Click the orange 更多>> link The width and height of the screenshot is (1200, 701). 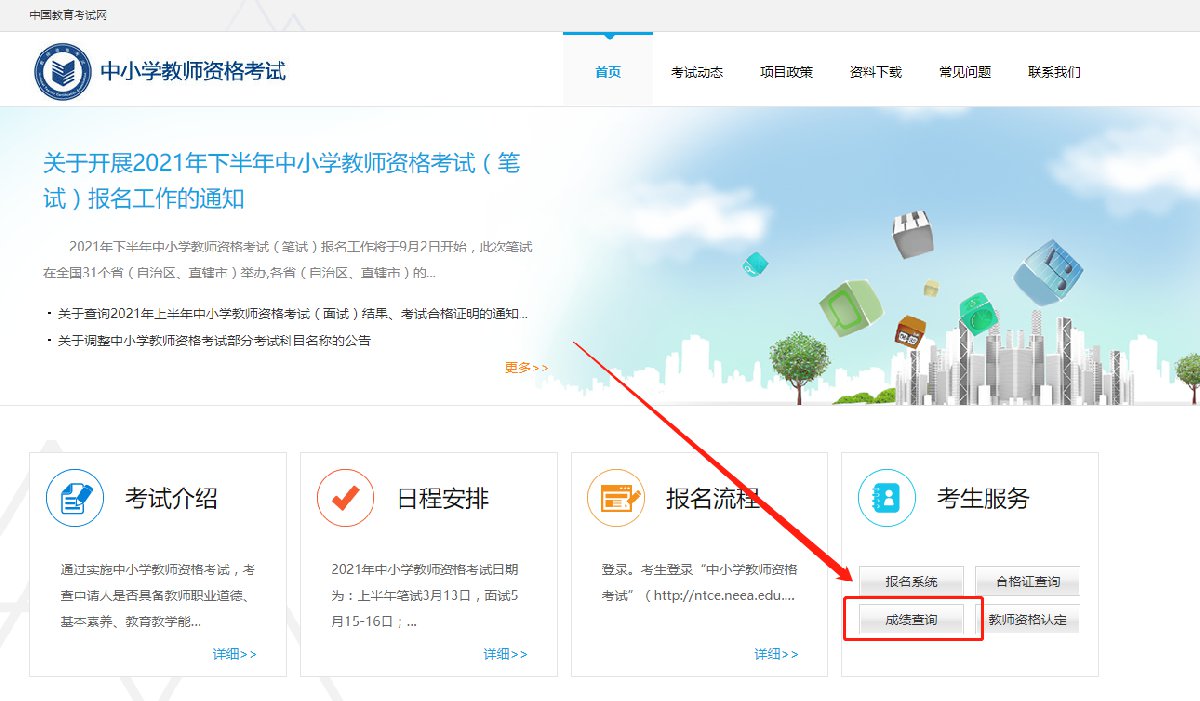pos(526,367)
